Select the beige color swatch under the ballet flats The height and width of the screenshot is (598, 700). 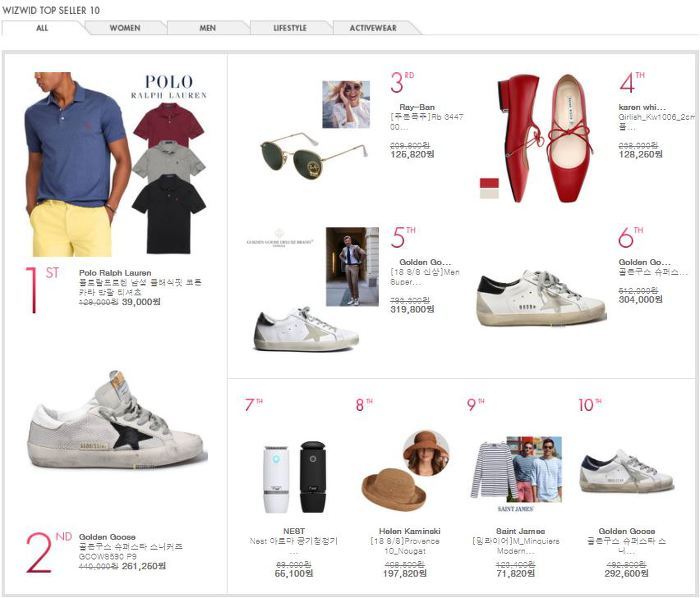[489, 193]
